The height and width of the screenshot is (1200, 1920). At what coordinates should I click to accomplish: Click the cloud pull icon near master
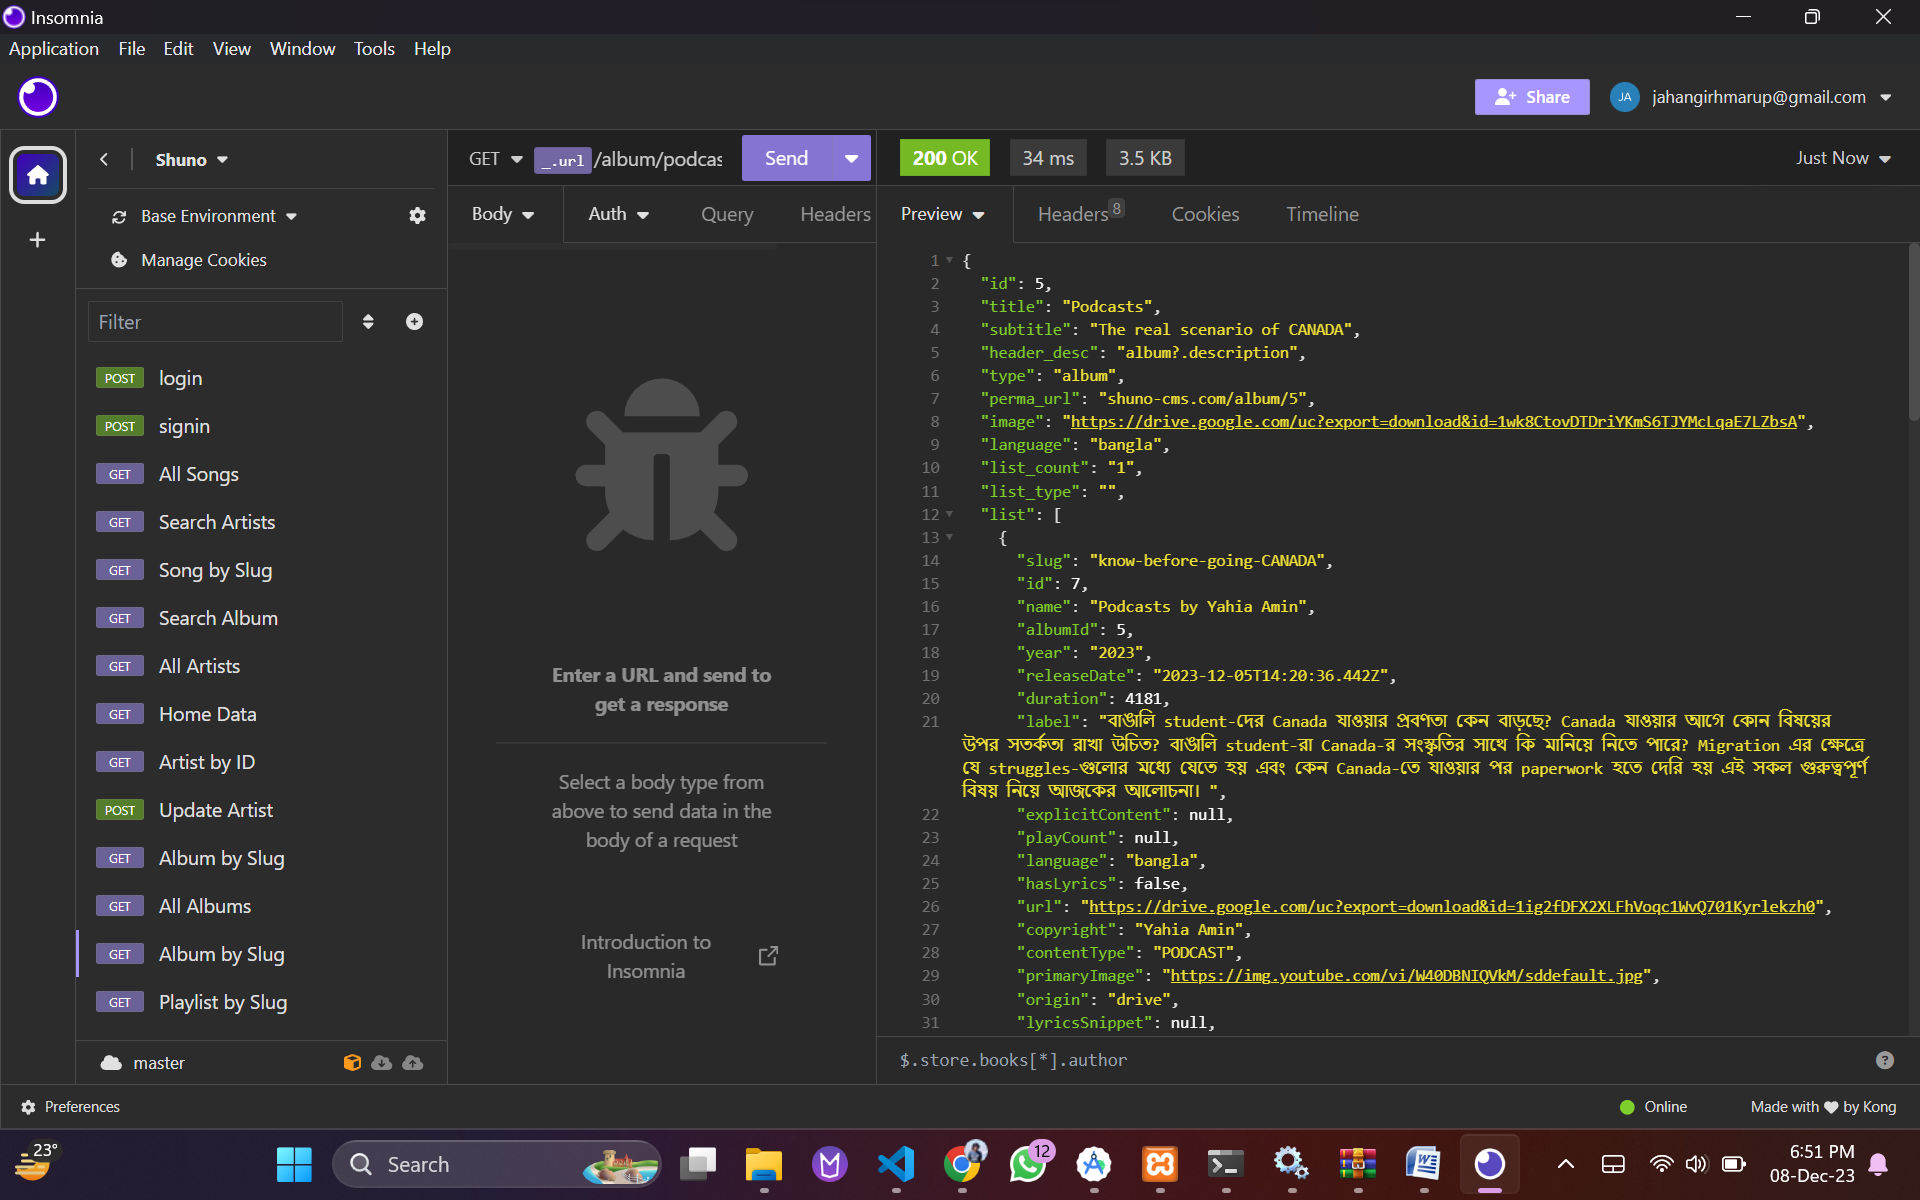coord(382,1062)
